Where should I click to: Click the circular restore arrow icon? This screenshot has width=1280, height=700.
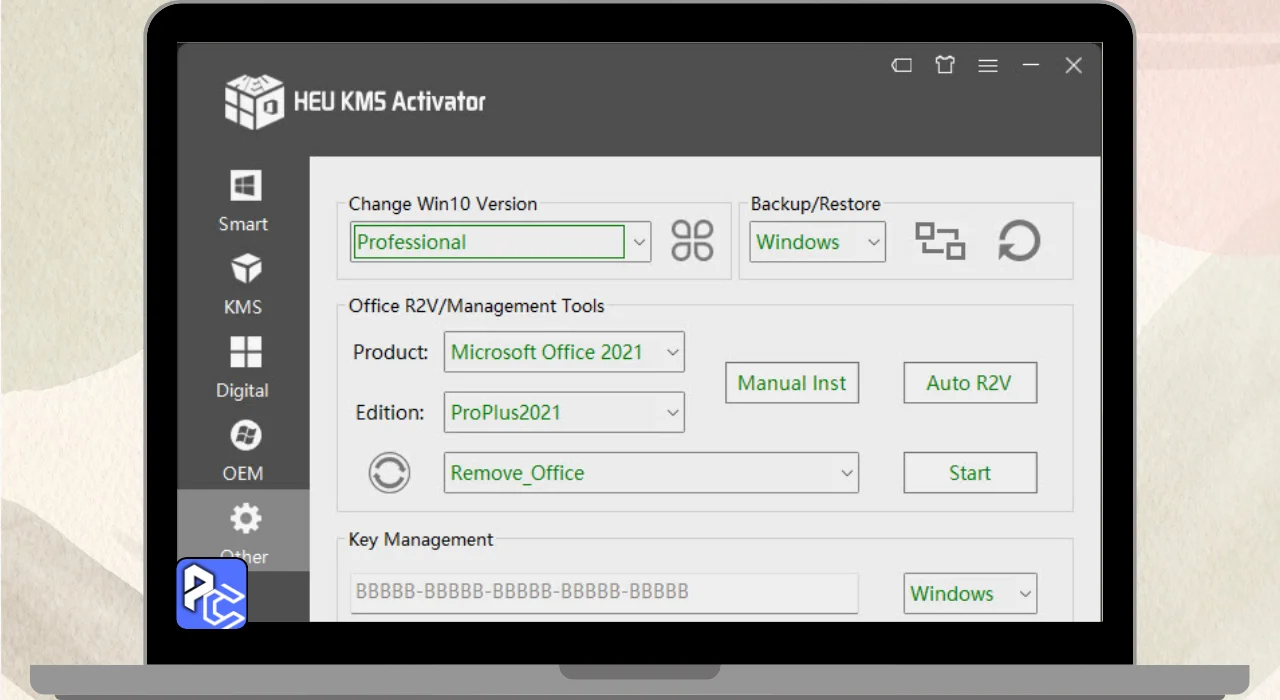coord(1019,241)
